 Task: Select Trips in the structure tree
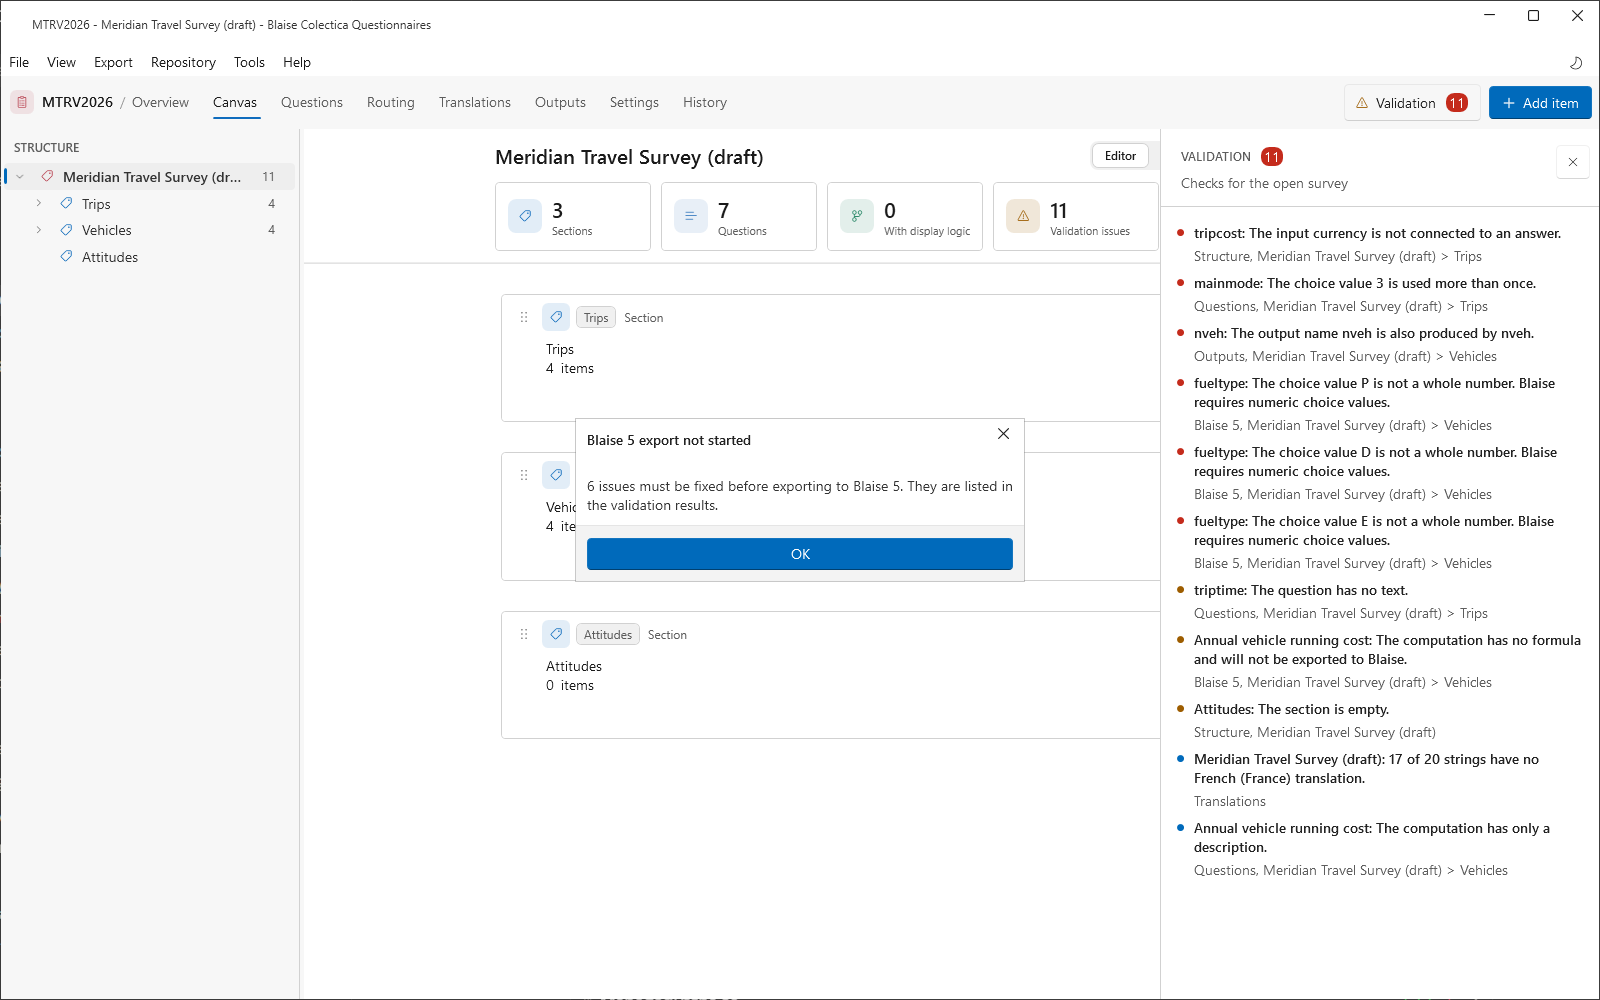150,204
